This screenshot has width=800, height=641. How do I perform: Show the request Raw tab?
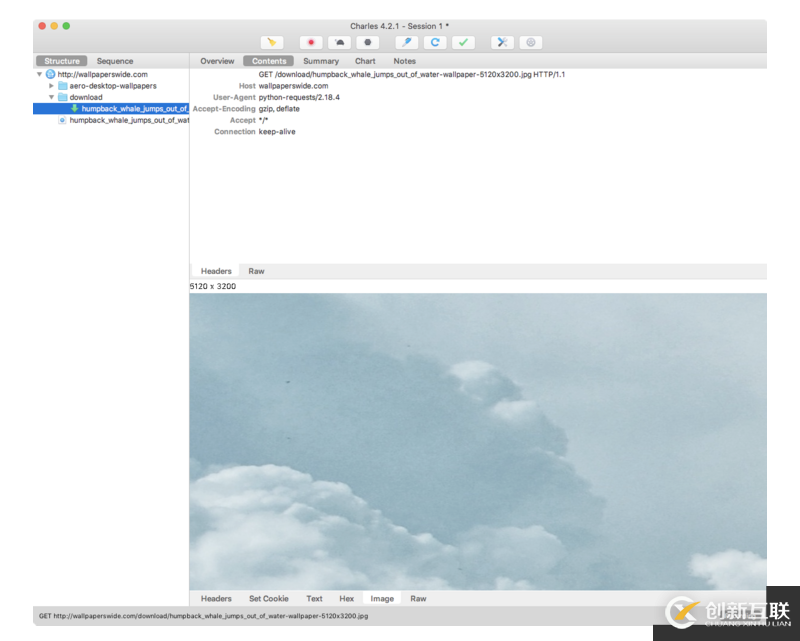coord(256,271)
